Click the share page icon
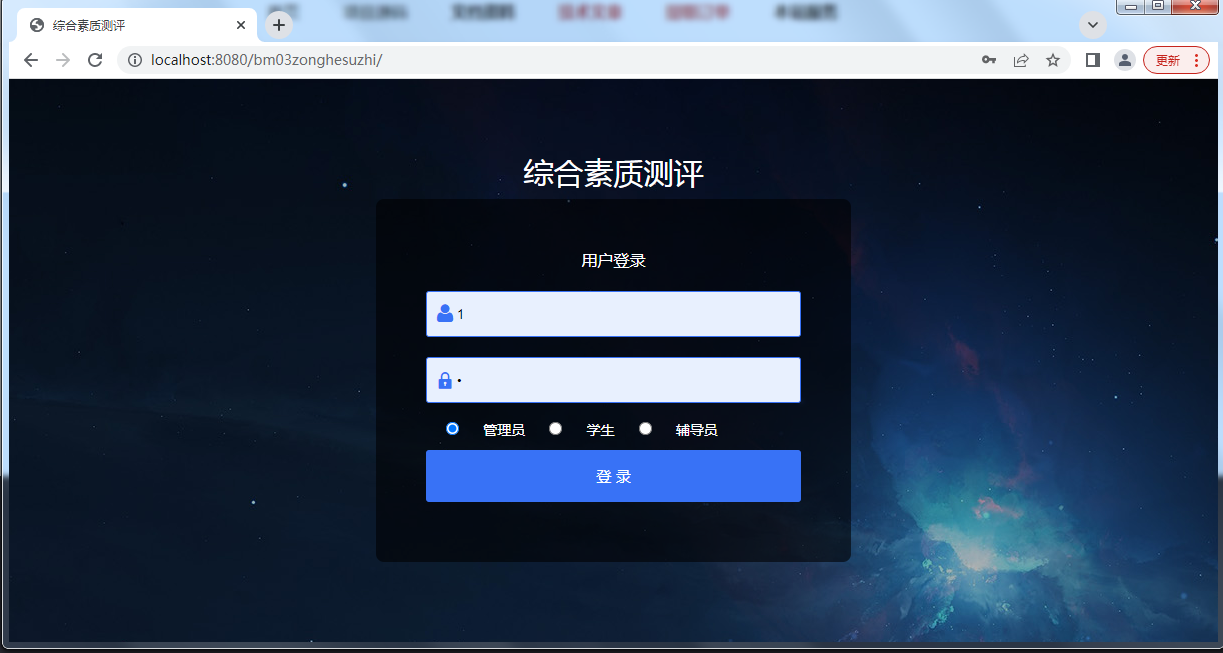 (1021, 60)
